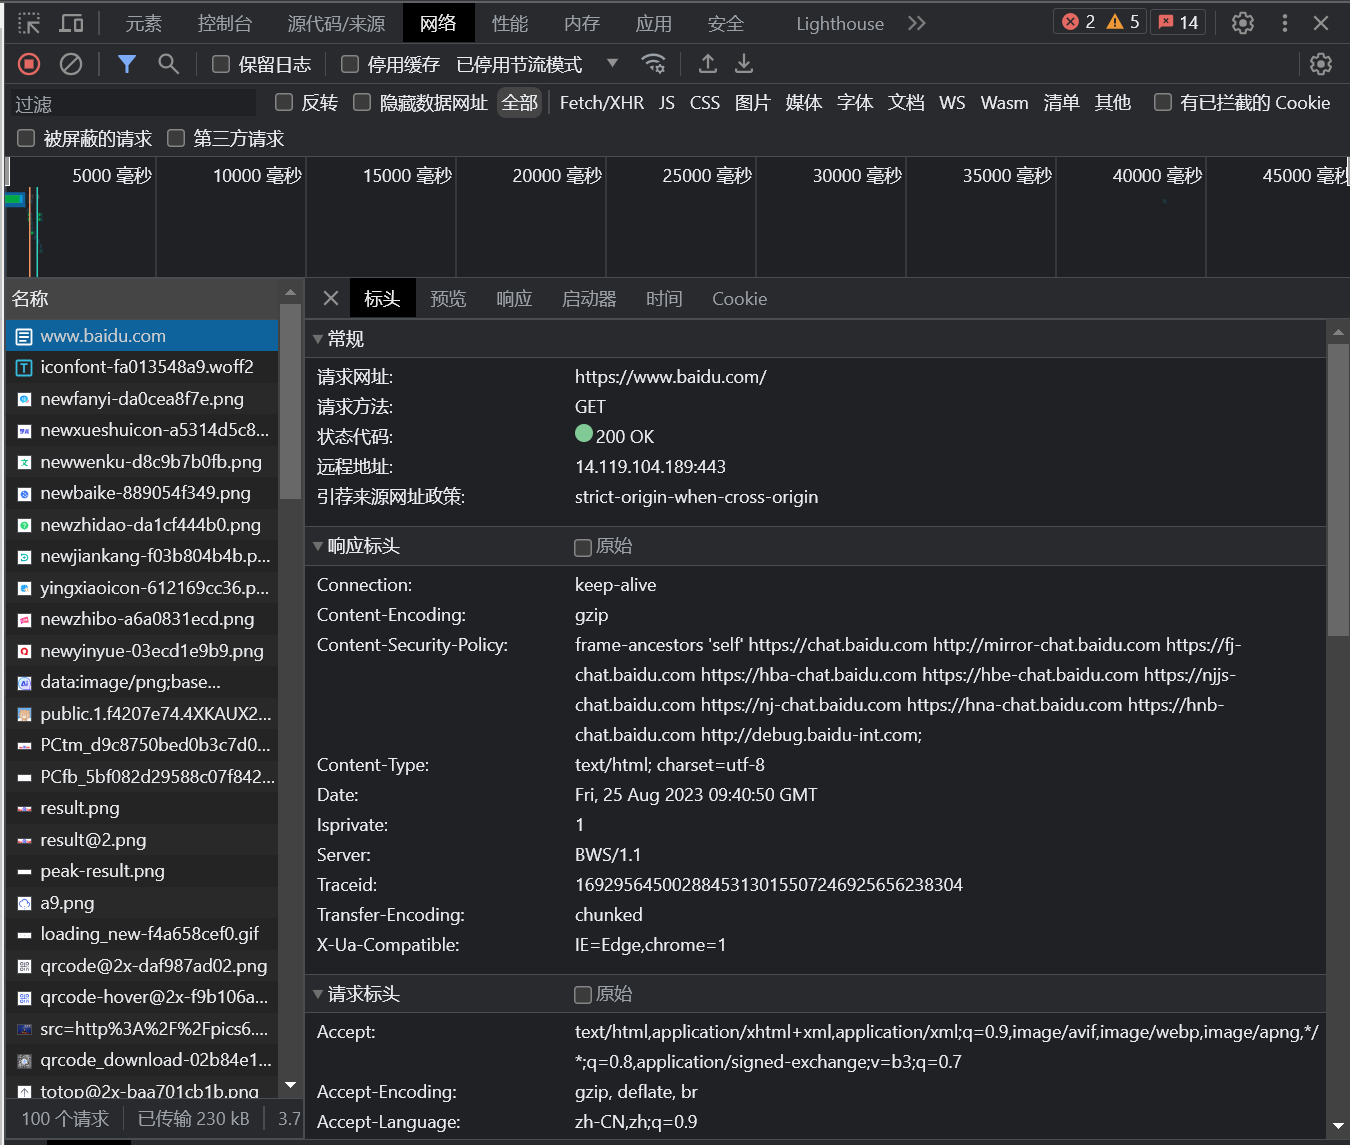Activate the inspect element picker icon
Screen dimensions: 1350x1145
coord(29,23)
